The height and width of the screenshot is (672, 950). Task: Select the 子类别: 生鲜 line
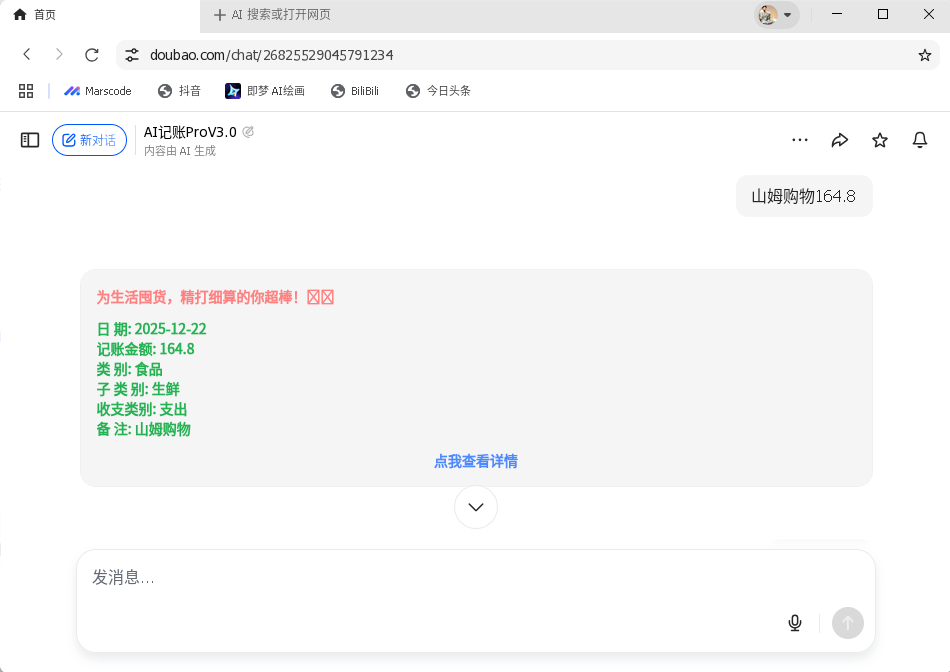pos(138,389)
